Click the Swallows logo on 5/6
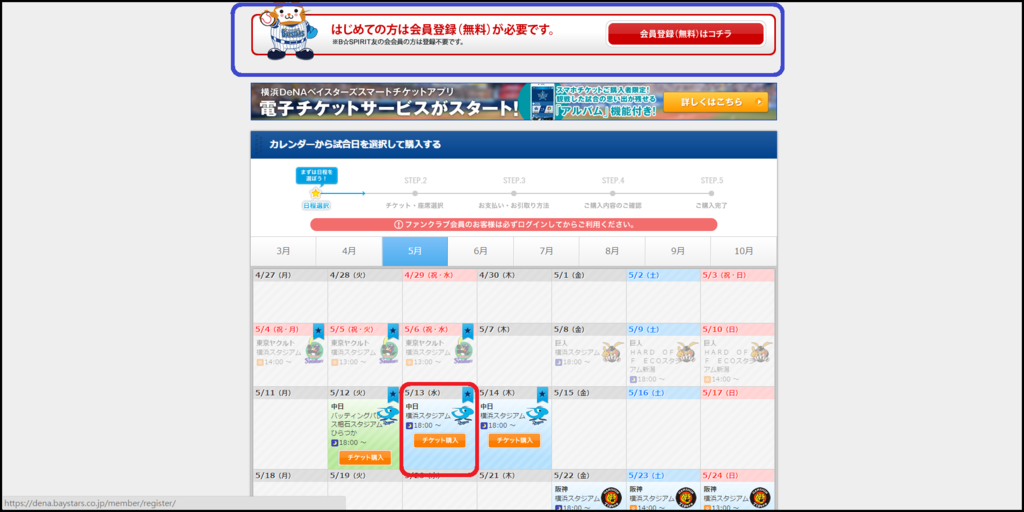The height and width of the screenshot is (512, 1024). [465, 353]
